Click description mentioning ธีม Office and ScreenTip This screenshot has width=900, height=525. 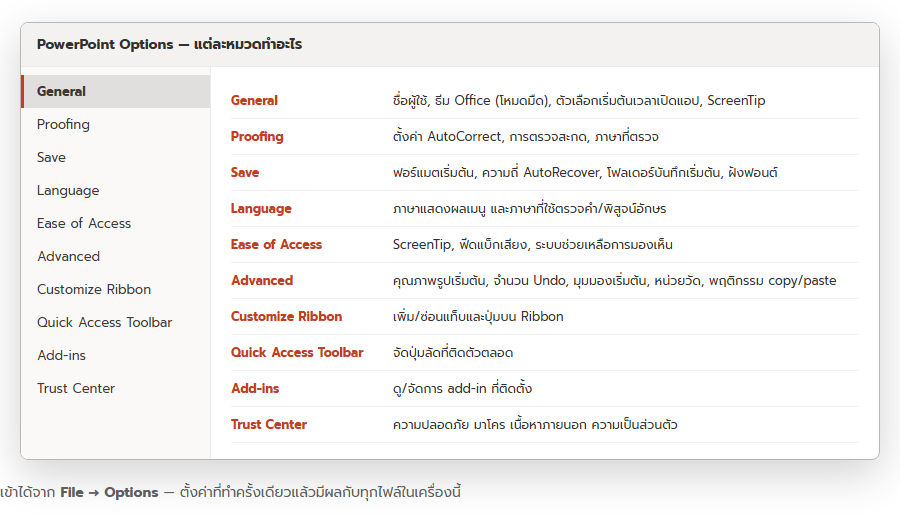coord(579,100)
